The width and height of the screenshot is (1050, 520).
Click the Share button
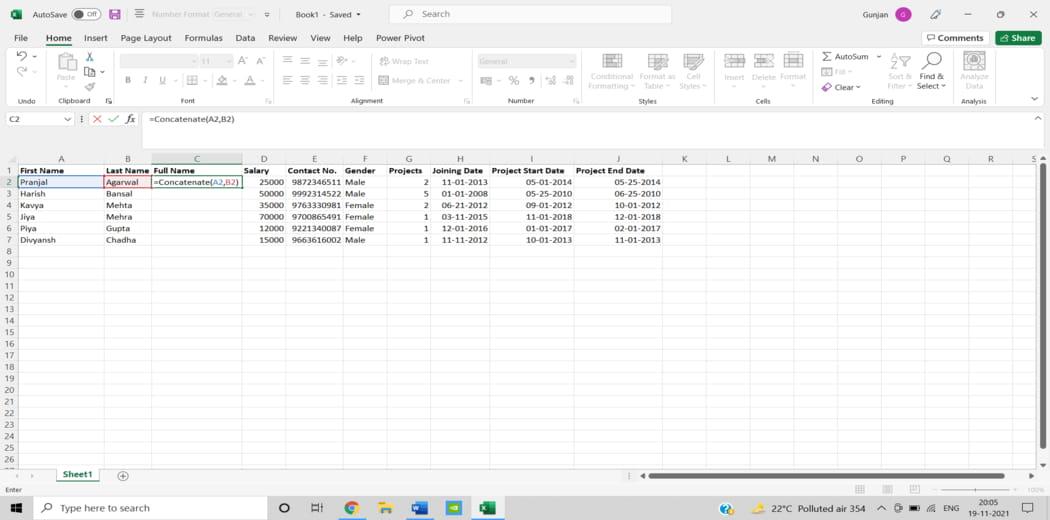(1018, 38)
